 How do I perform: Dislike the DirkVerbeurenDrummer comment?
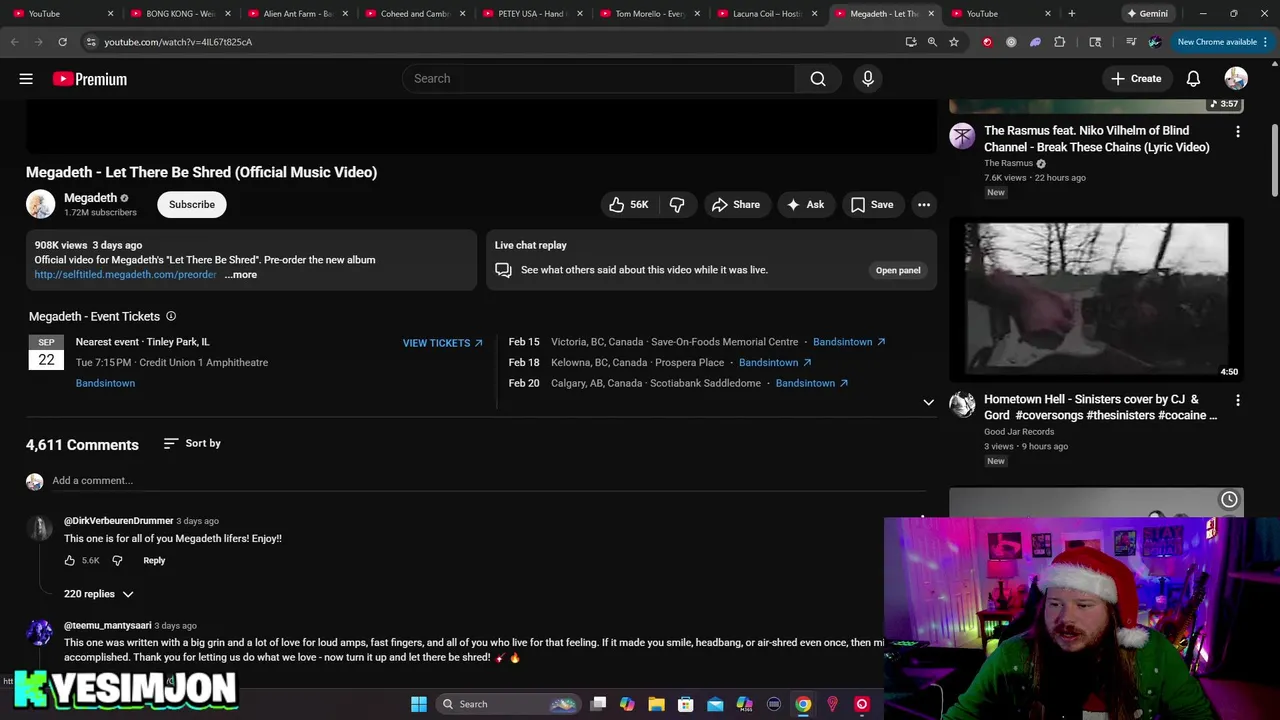(x=117, y=561)
